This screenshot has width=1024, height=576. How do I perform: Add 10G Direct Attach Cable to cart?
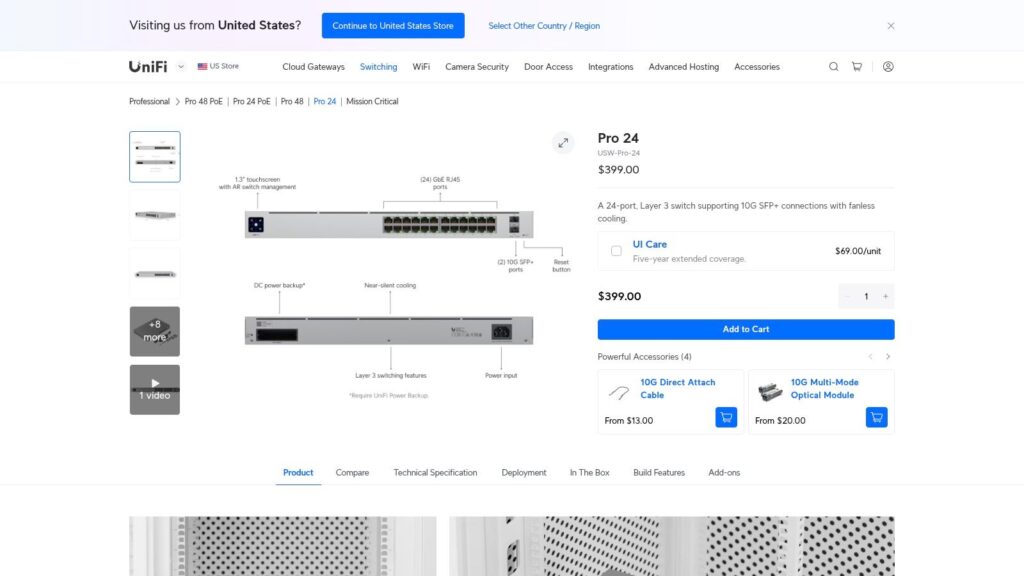(x=726, y=417)
